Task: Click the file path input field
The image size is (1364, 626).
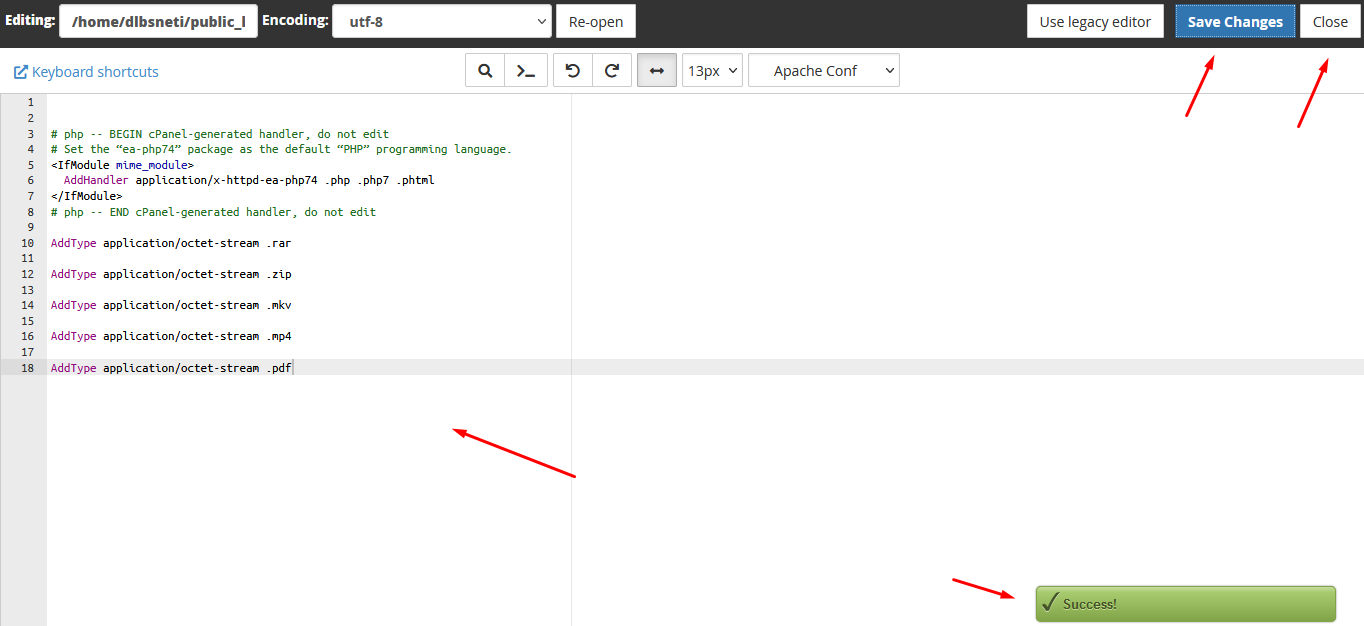Action: [158, 21]
